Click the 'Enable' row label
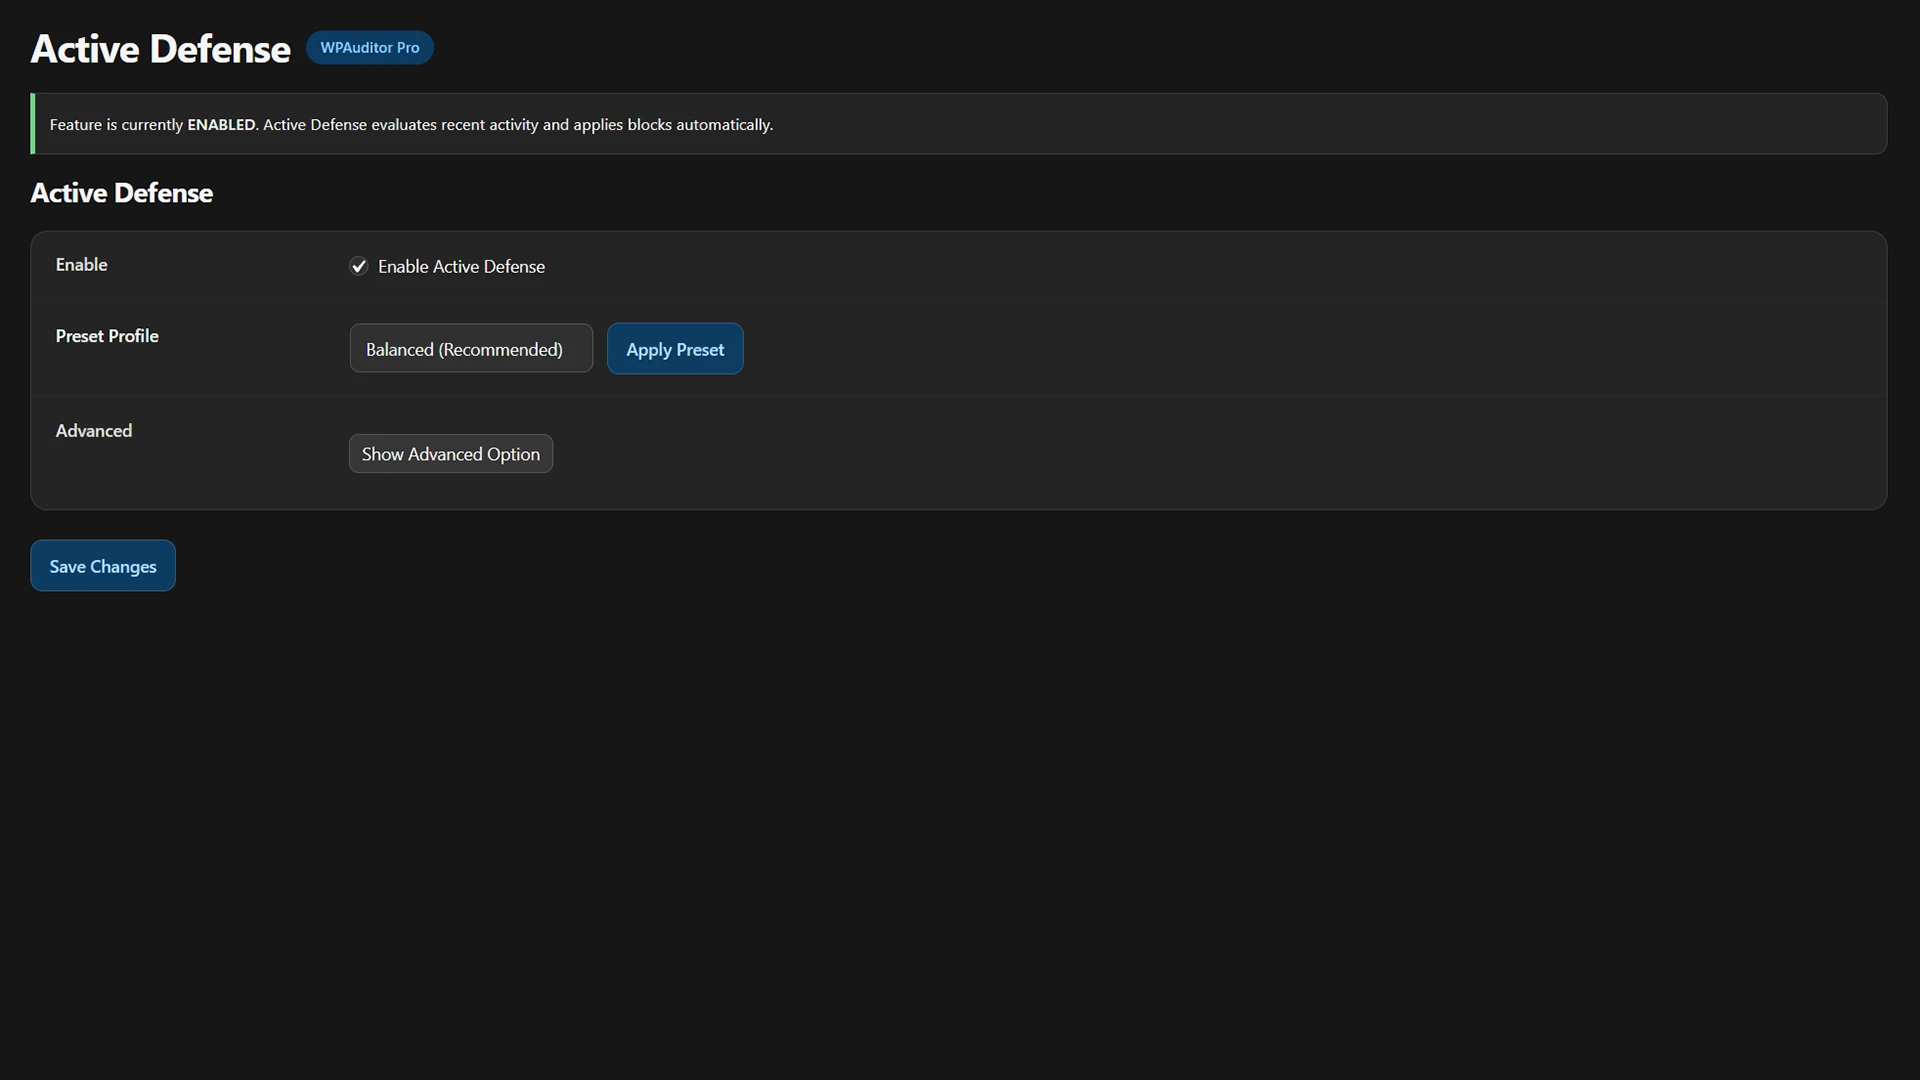Screen dimensions: 1920x1080 81,265
